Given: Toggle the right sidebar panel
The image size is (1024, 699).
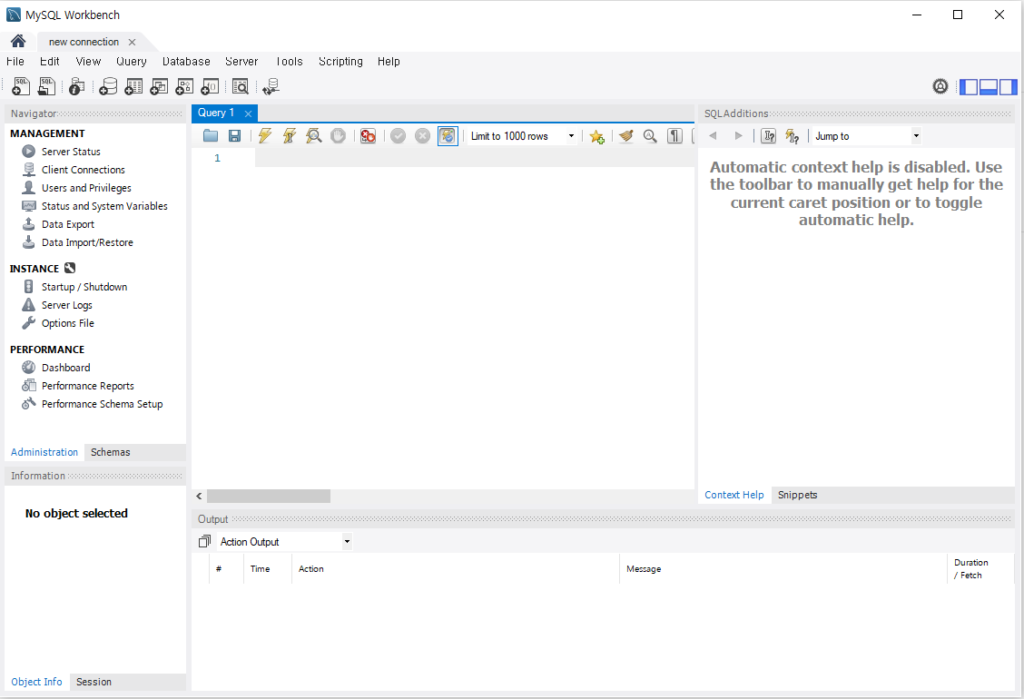Looking at the screenshot, I should pos(1008,86).
